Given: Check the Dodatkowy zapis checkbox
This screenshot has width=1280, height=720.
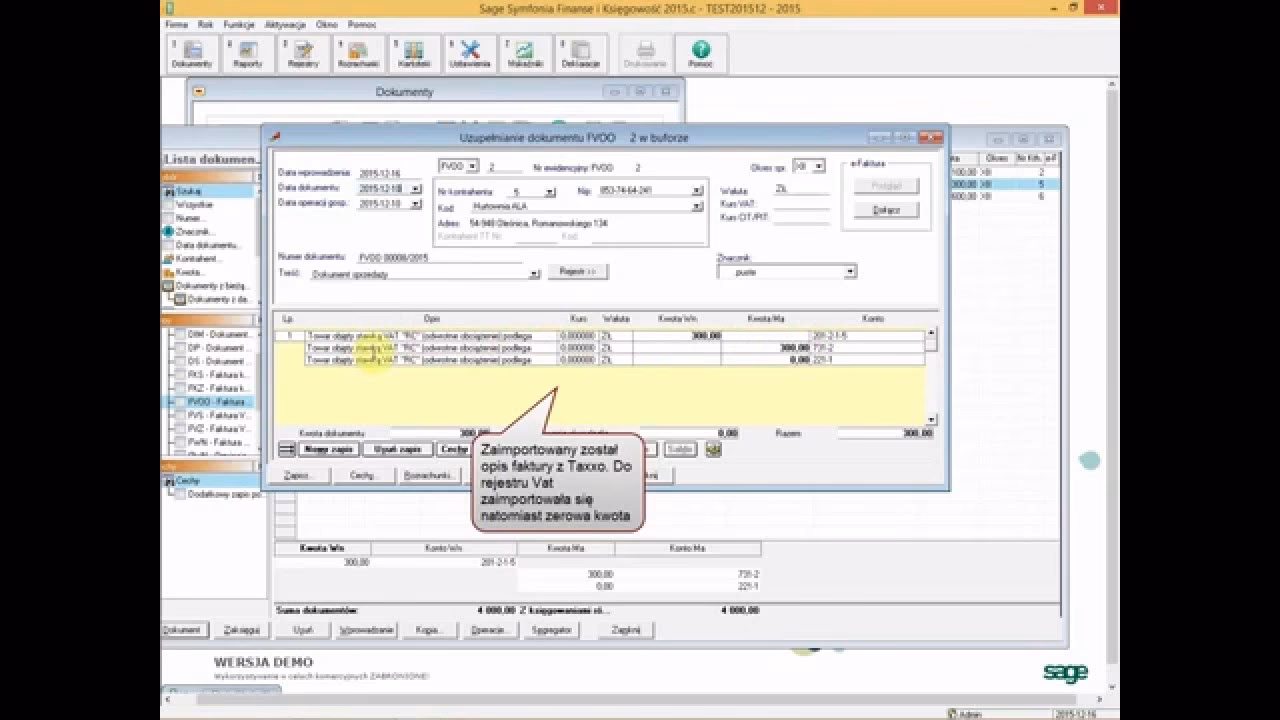Looking at the screenshot, I should [x=180, y=494].
